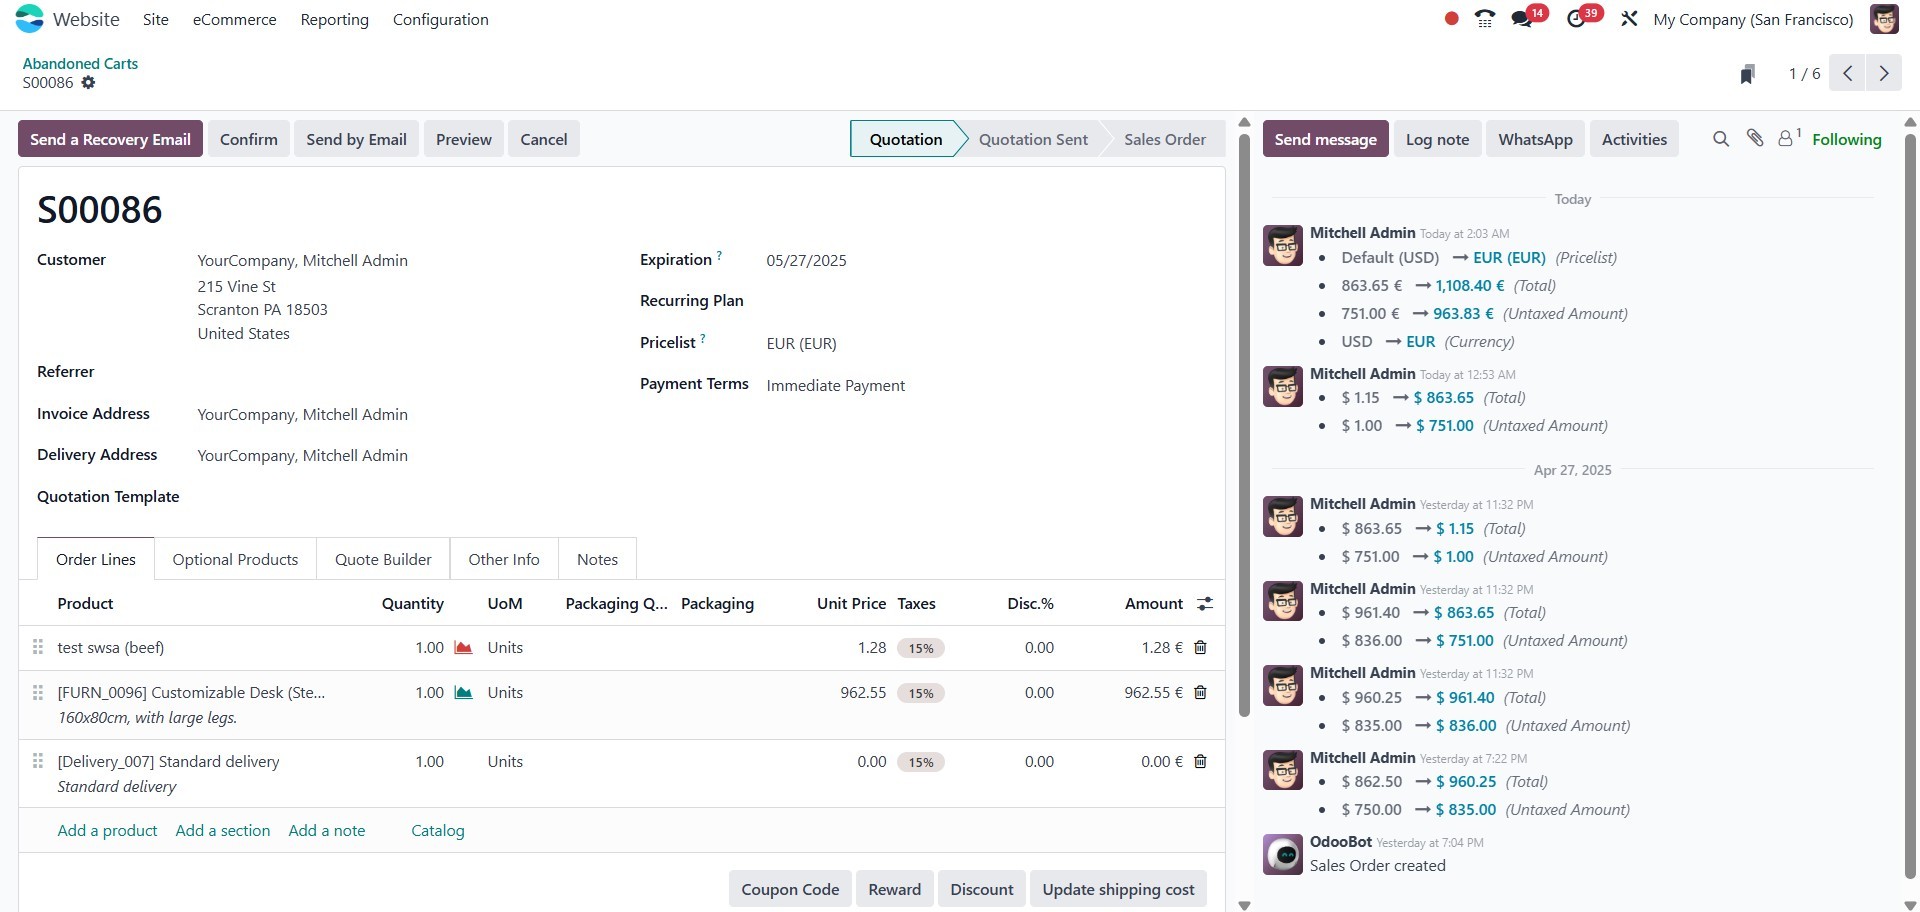Open the Reporting menu
This screenshot has height=912, width=1920.
[335, 19]
